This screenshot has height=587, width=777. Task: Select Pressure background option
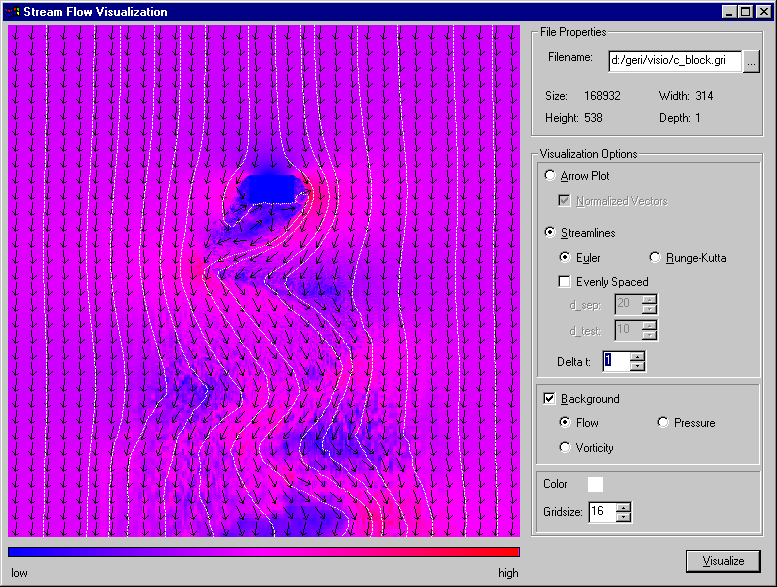tap(663, 423)
